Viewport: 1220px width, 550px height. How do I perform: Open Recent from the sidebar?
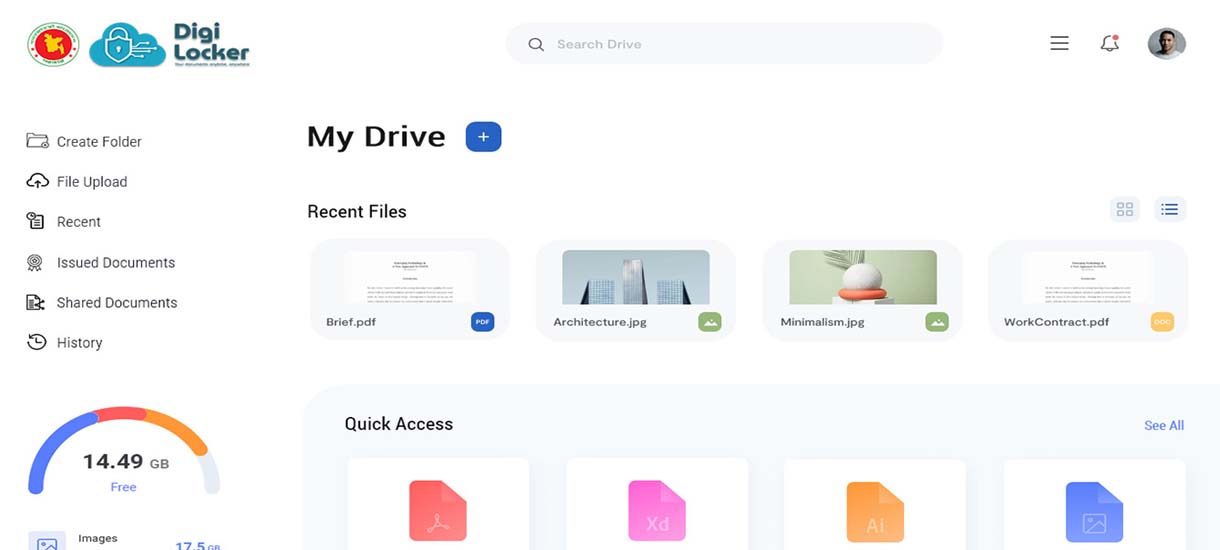(x=79, y=222)
